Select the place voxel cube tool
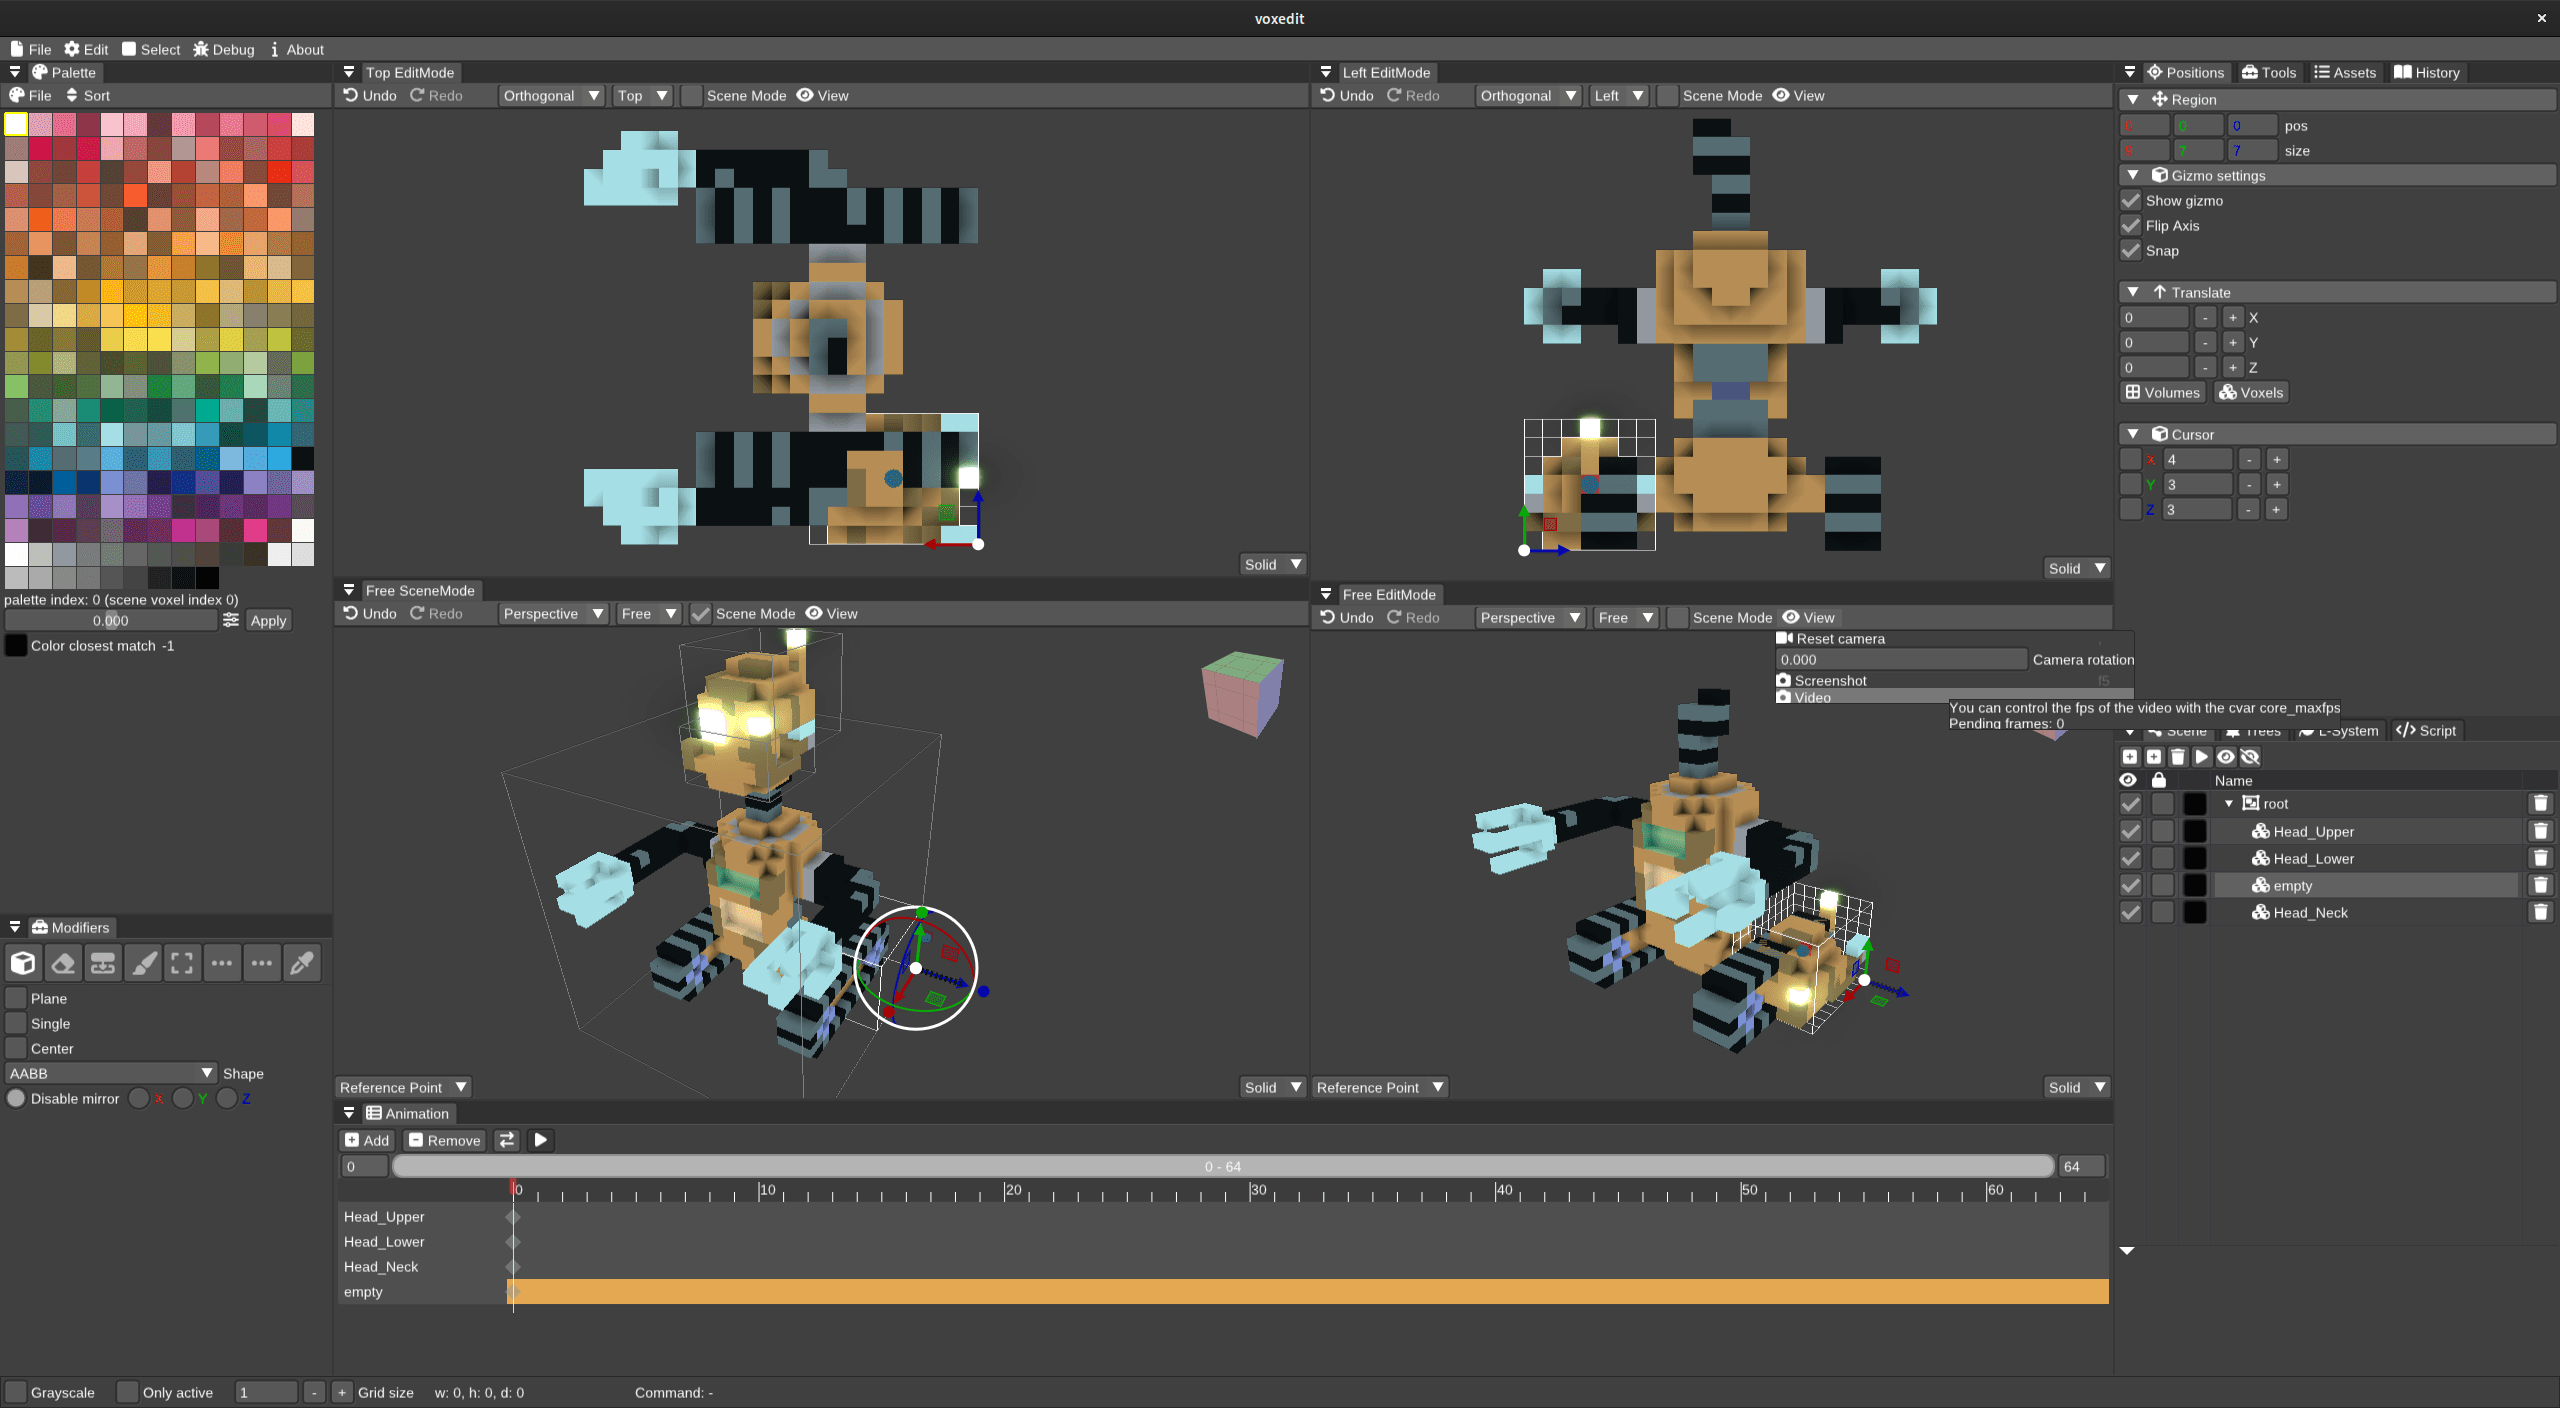 tap(23, 963)
